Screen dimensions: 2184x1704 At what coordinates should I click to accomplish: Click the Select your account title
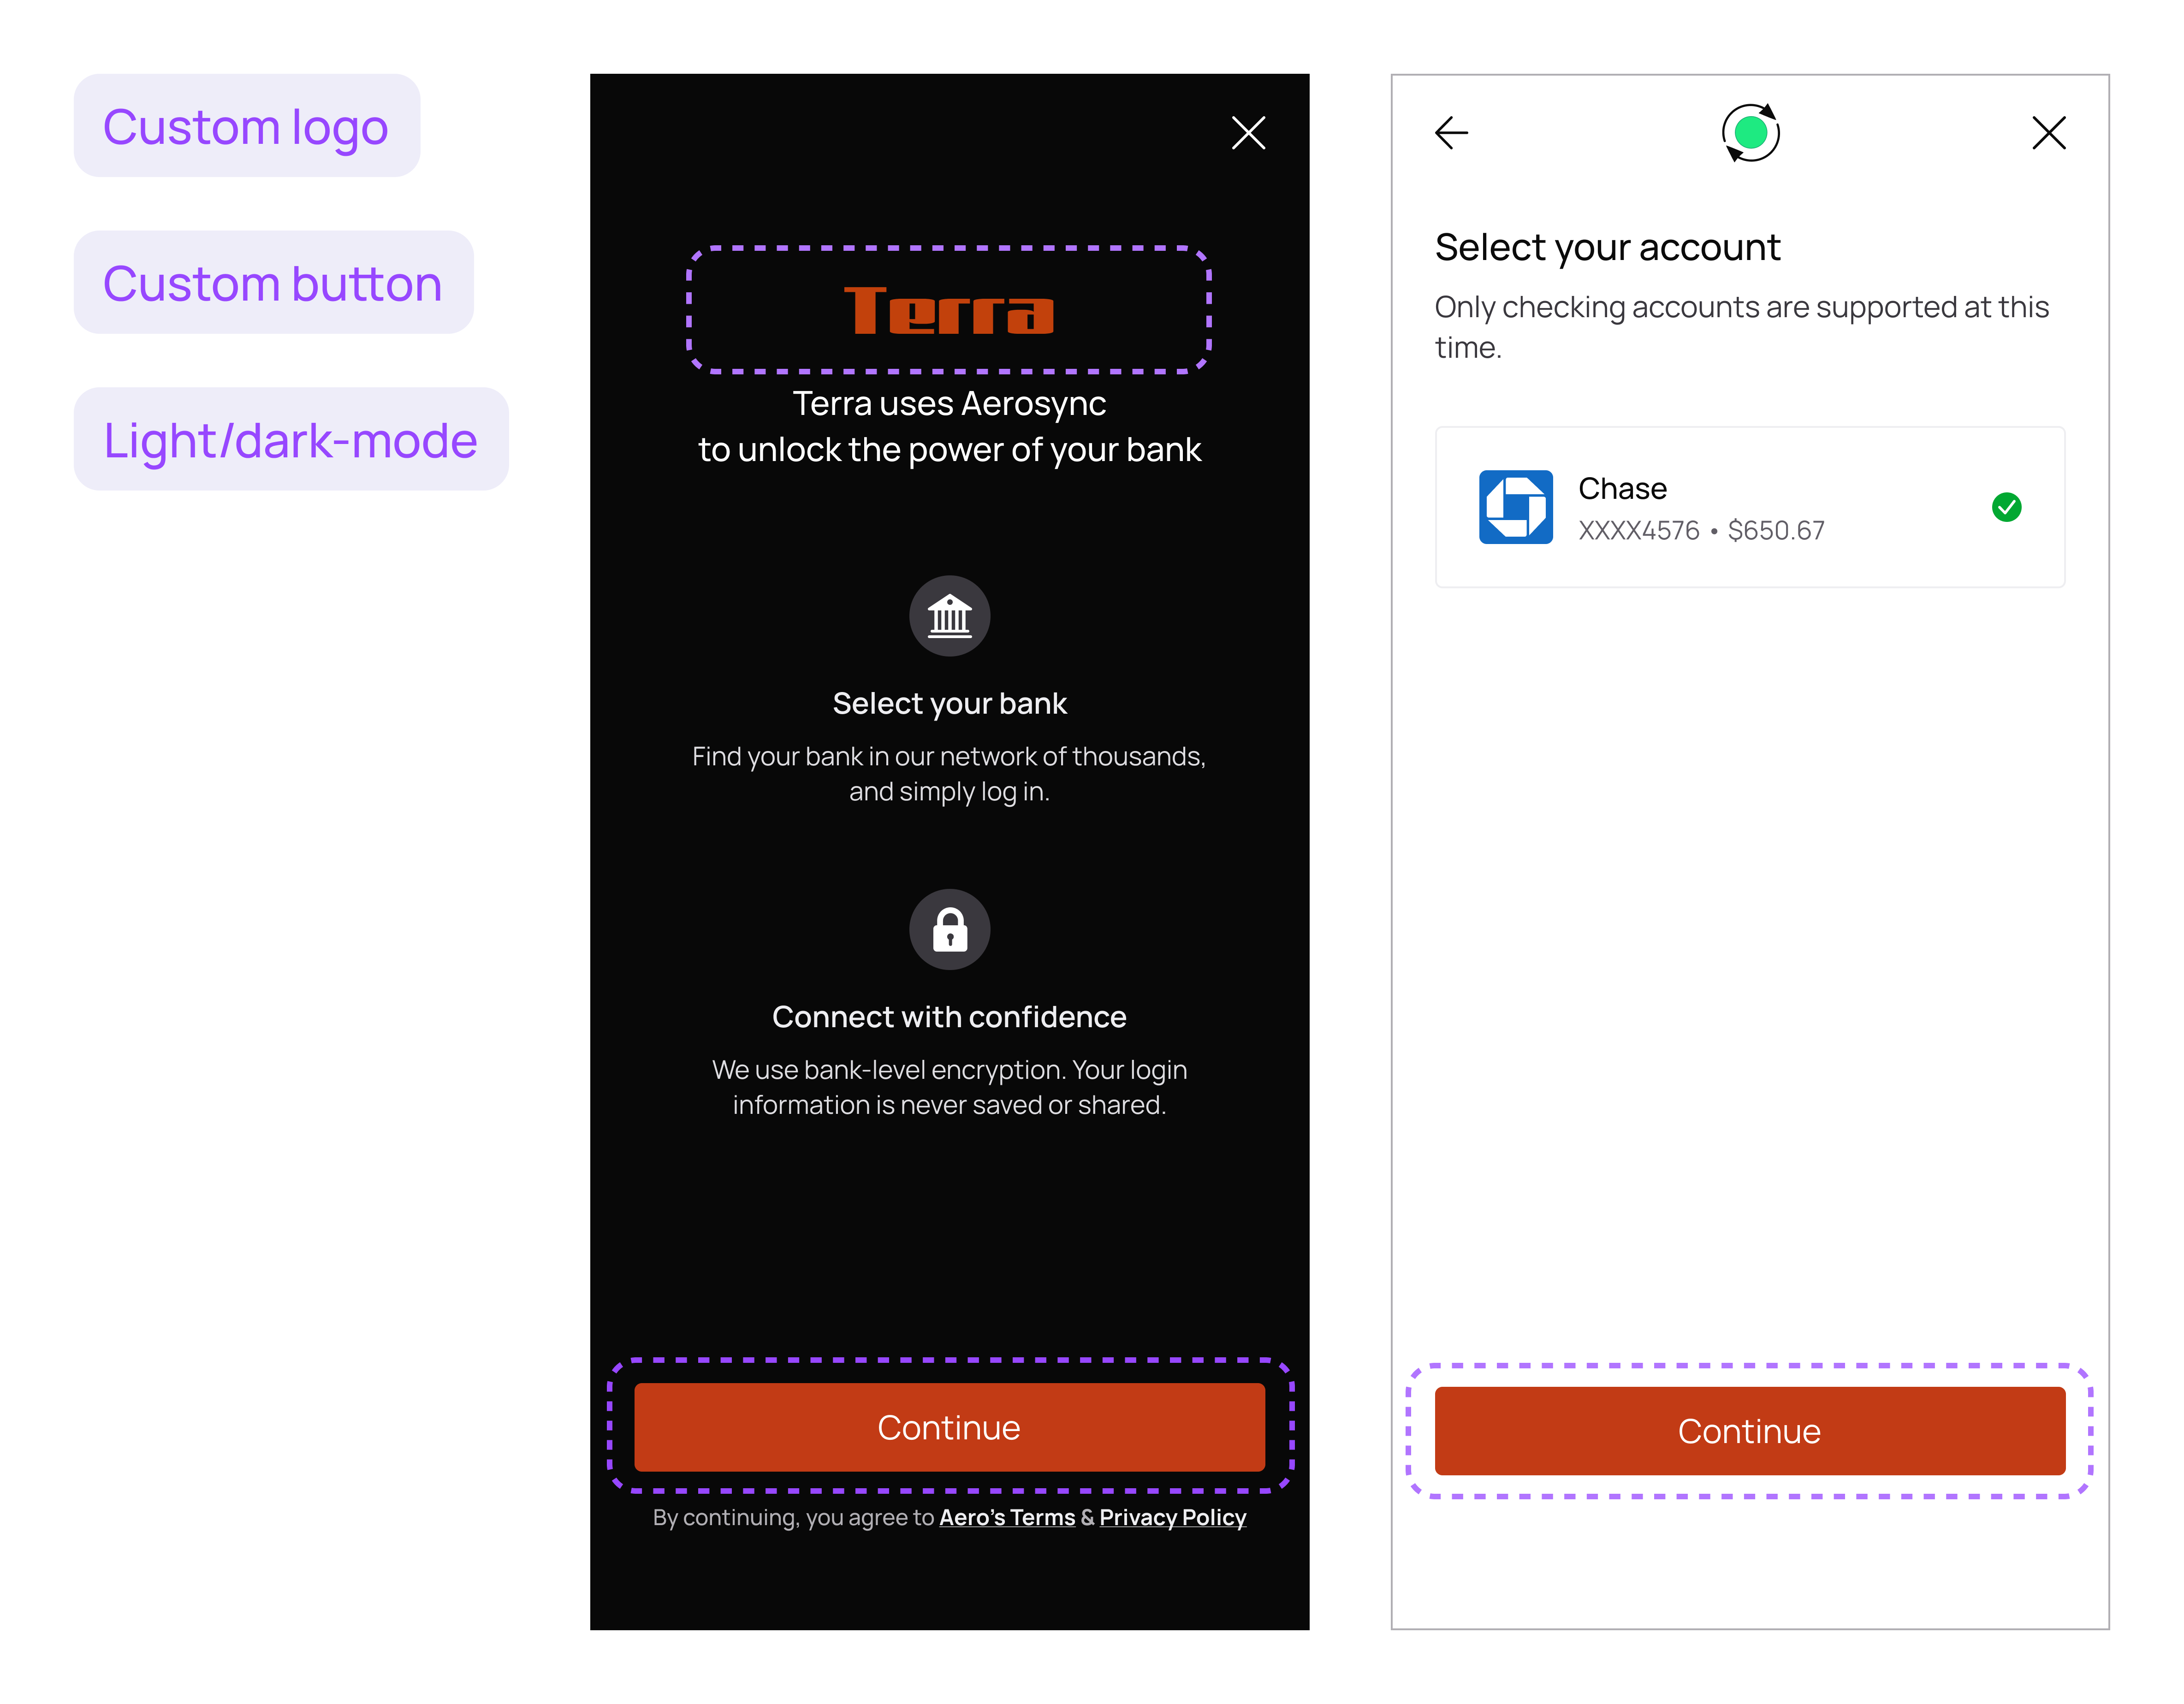coord(1608,247)
